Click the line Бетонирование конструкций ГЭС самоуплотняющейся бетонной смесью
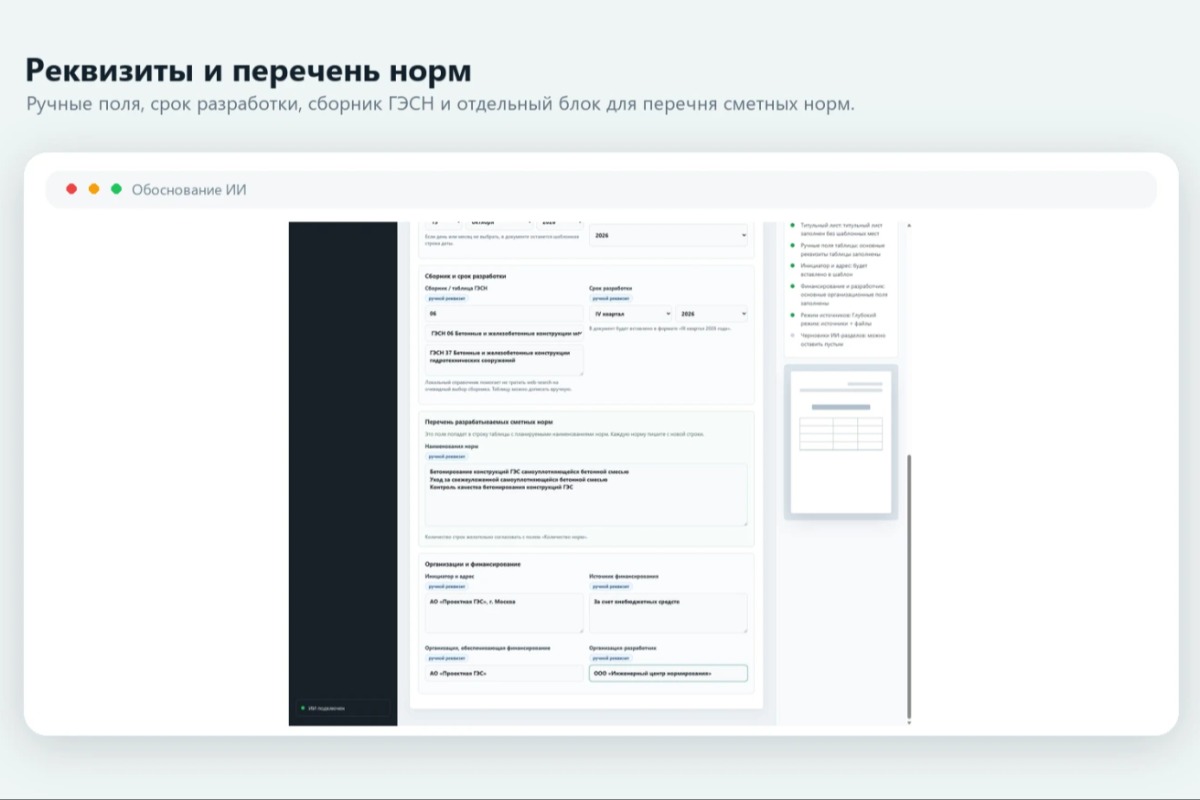The height and width of the screenshot is (800, 1200). (529, 471)
